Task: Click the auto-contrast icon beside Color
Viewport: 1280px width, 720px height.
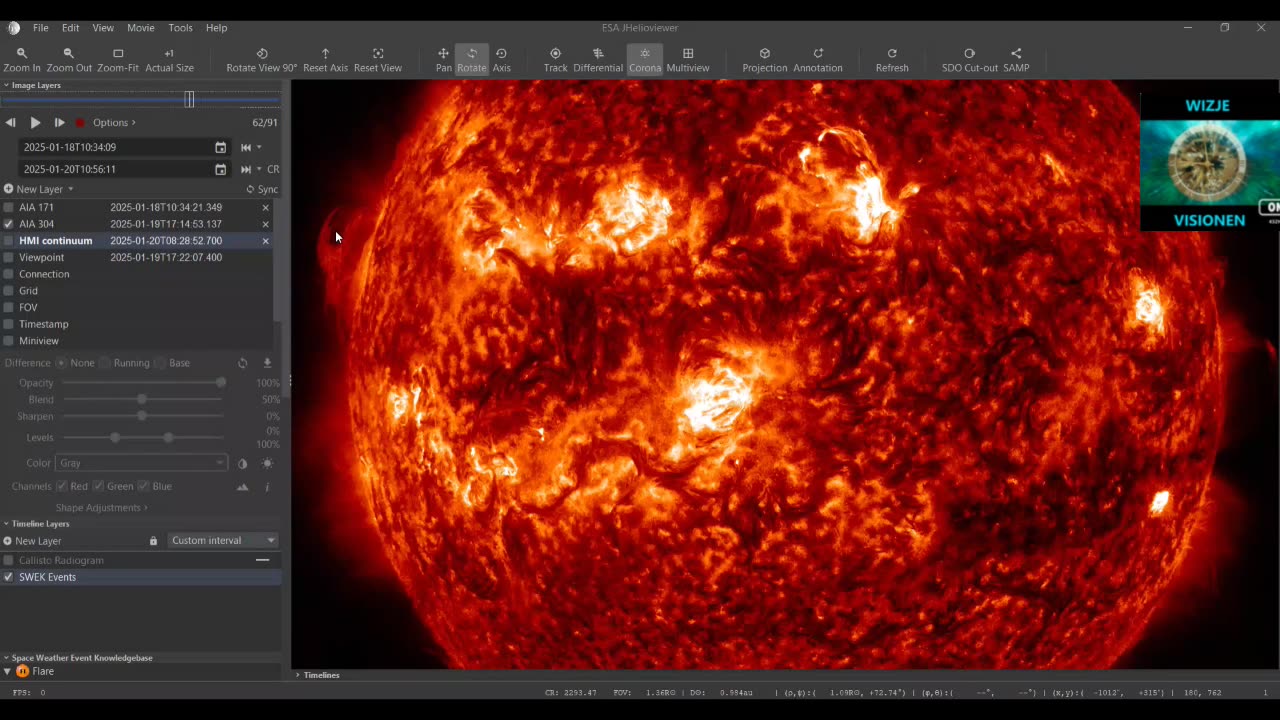Action: point(242,463)
